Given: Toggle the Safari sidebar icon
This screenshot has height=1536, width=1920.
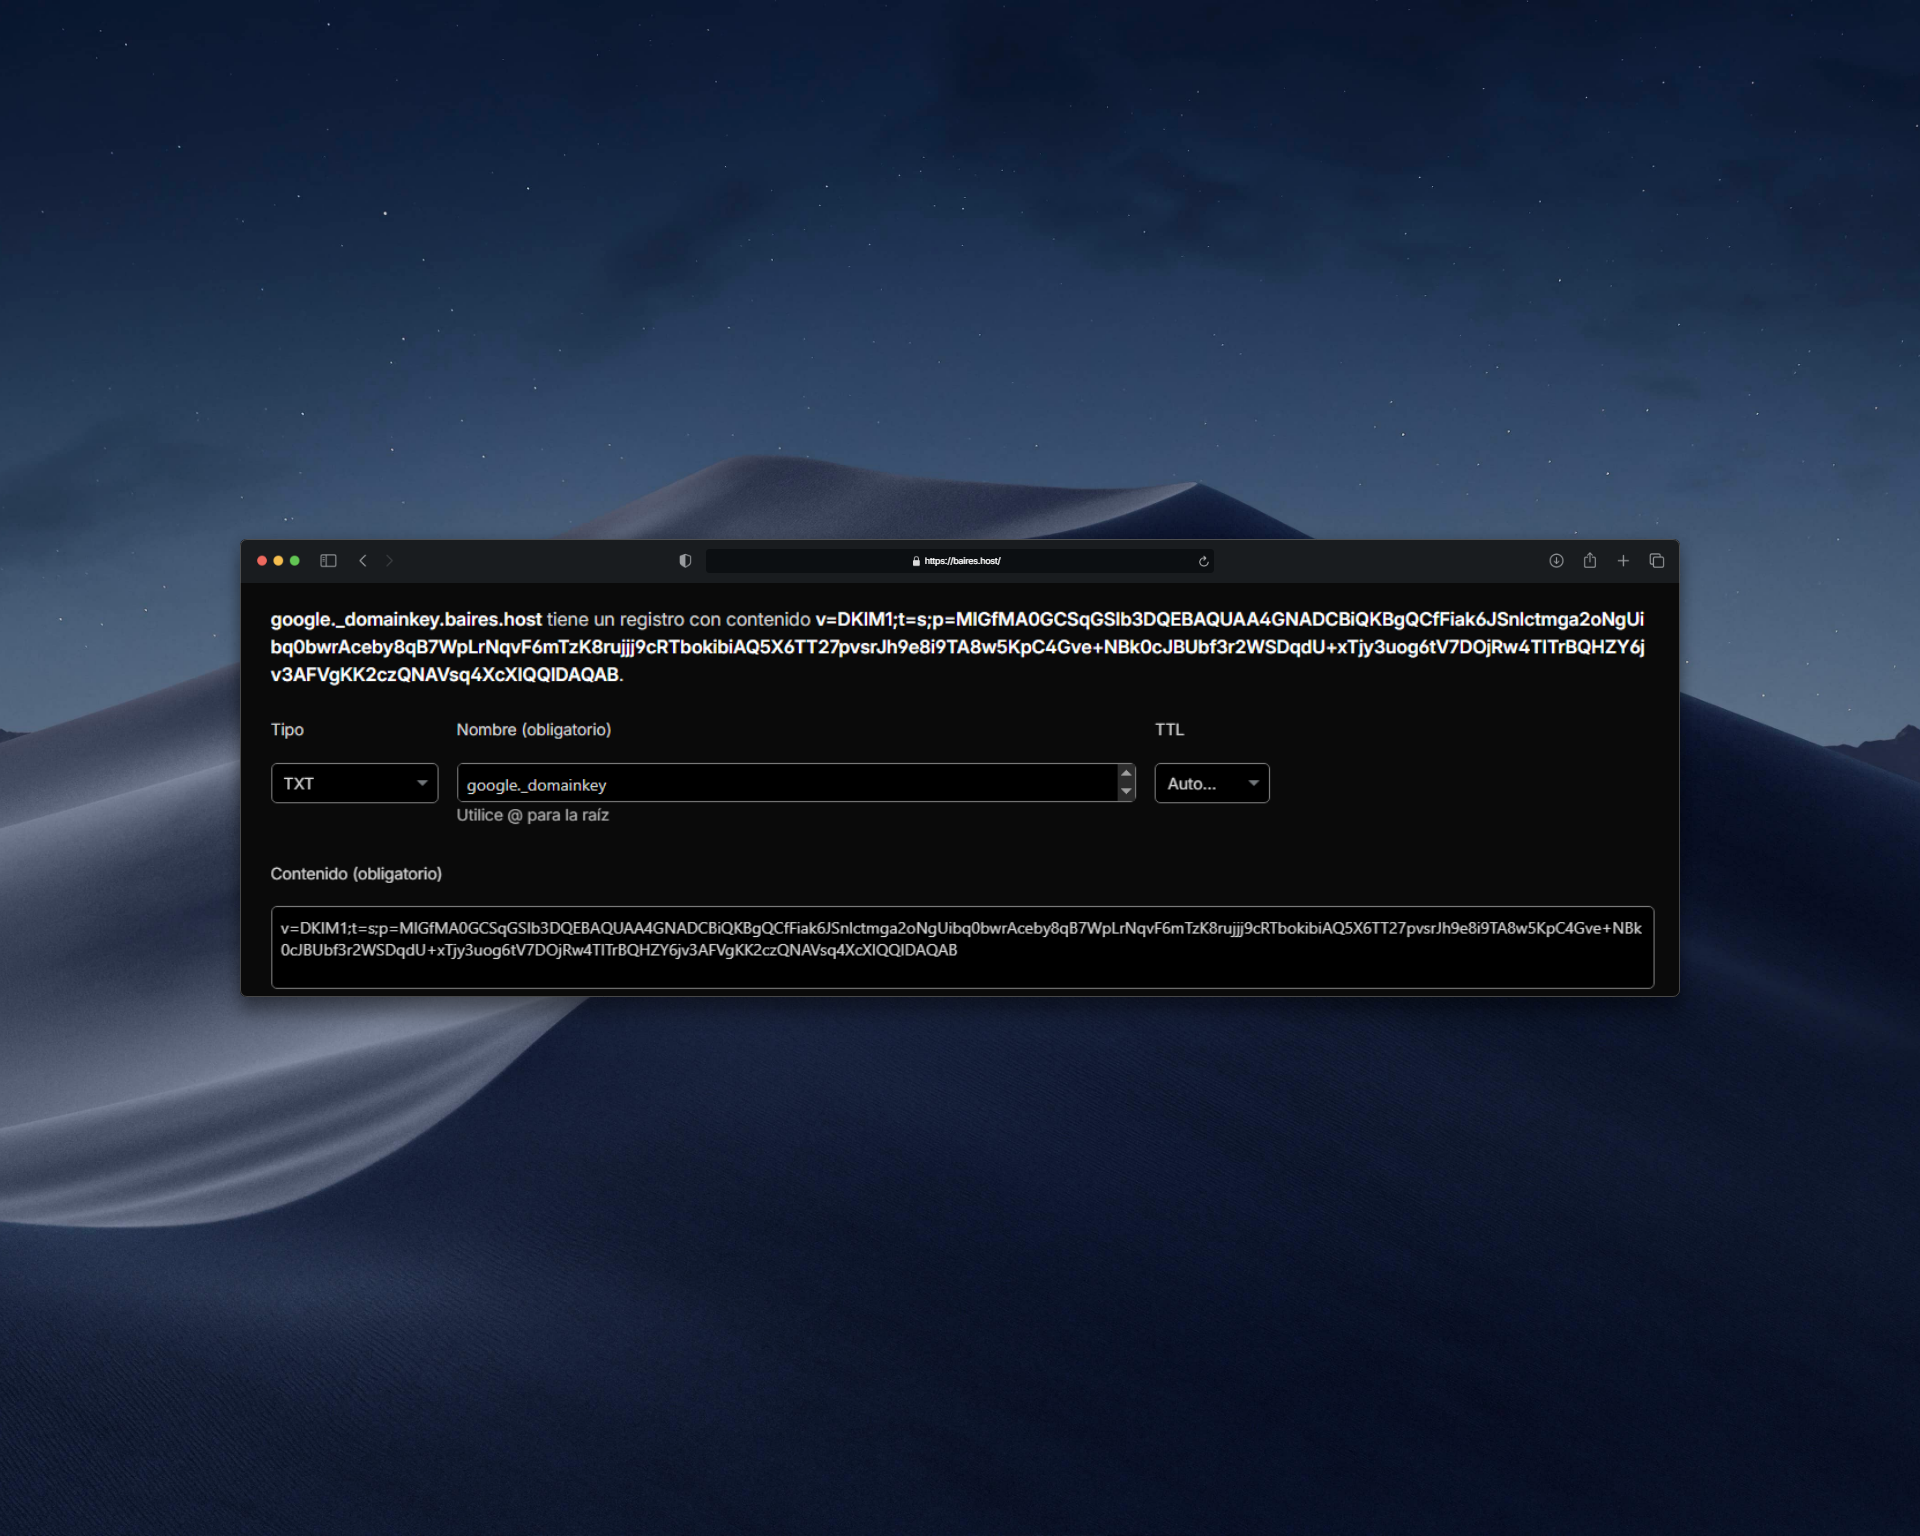Looking at the screenshot, I should [x=328, y=561].
